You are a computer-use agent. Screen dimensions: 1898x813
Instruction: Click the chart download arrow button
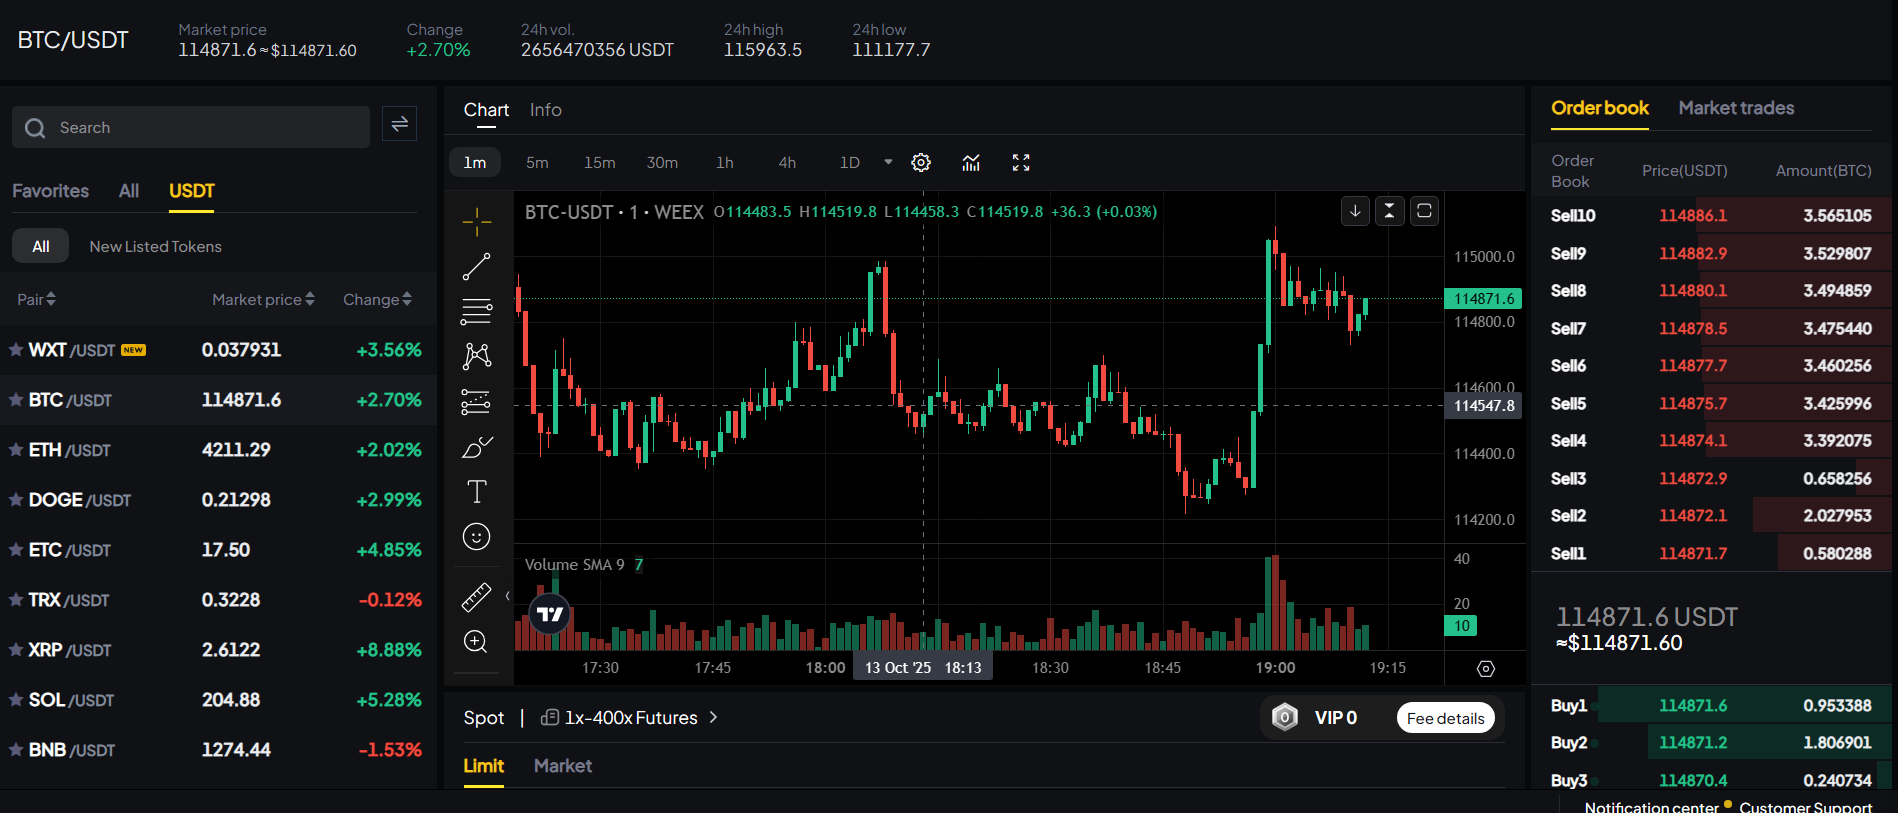[x=1355, y=211]
